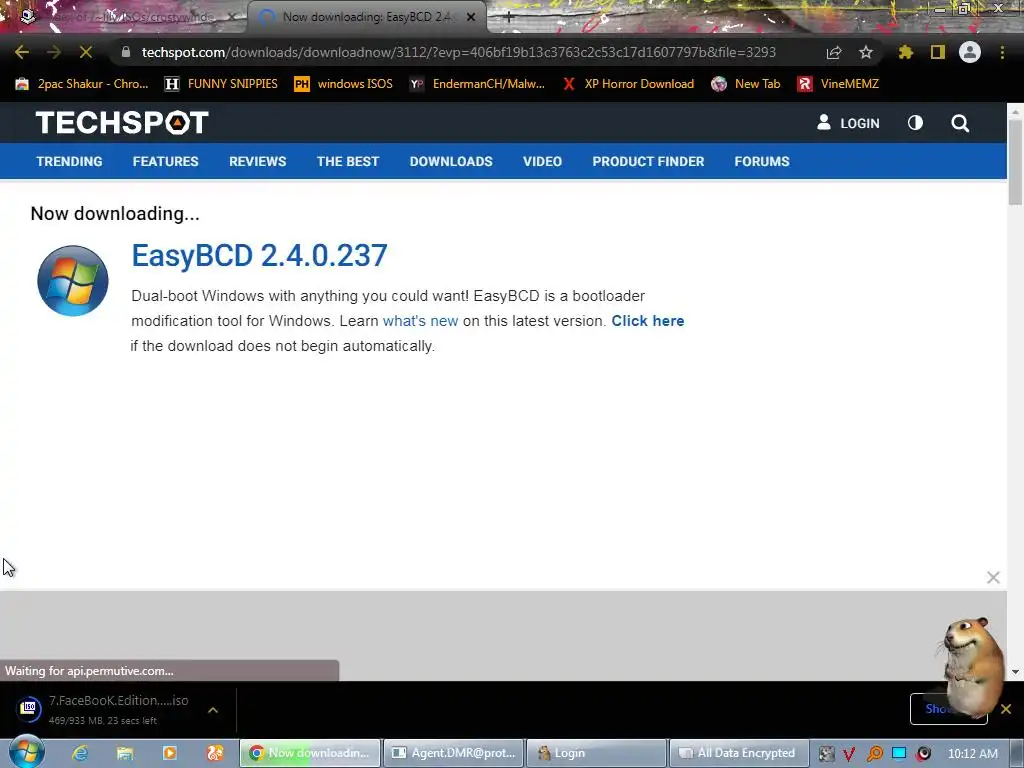Image resolution: width=1024 pixels, height=768 pixels.
Task: Open Windows Media Player taskbar icon
Action: pos(170,753)
